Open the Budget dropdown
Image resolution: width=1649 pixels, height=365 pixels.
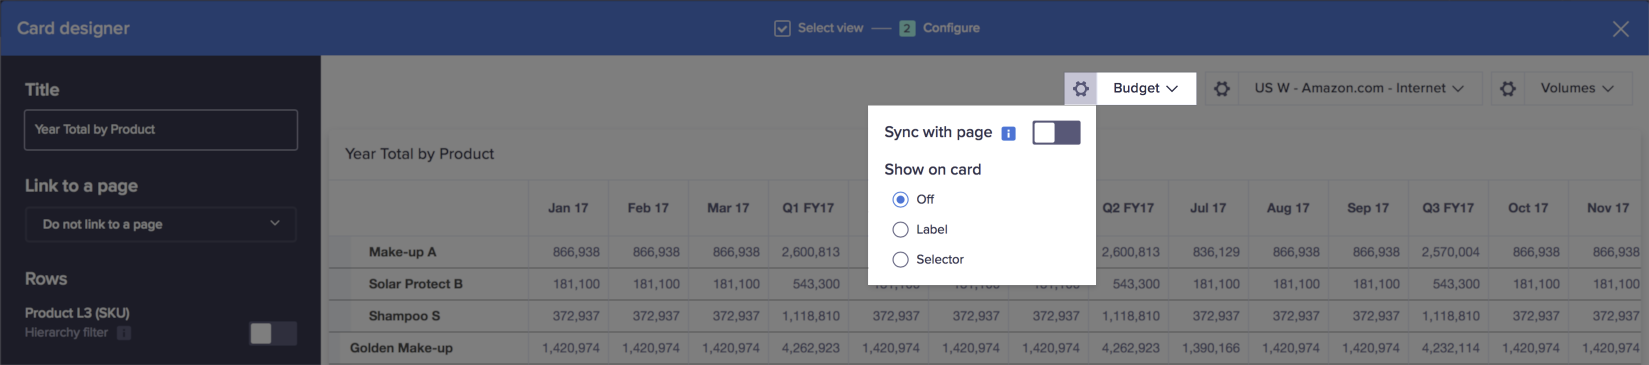(x=1146, y=88)
